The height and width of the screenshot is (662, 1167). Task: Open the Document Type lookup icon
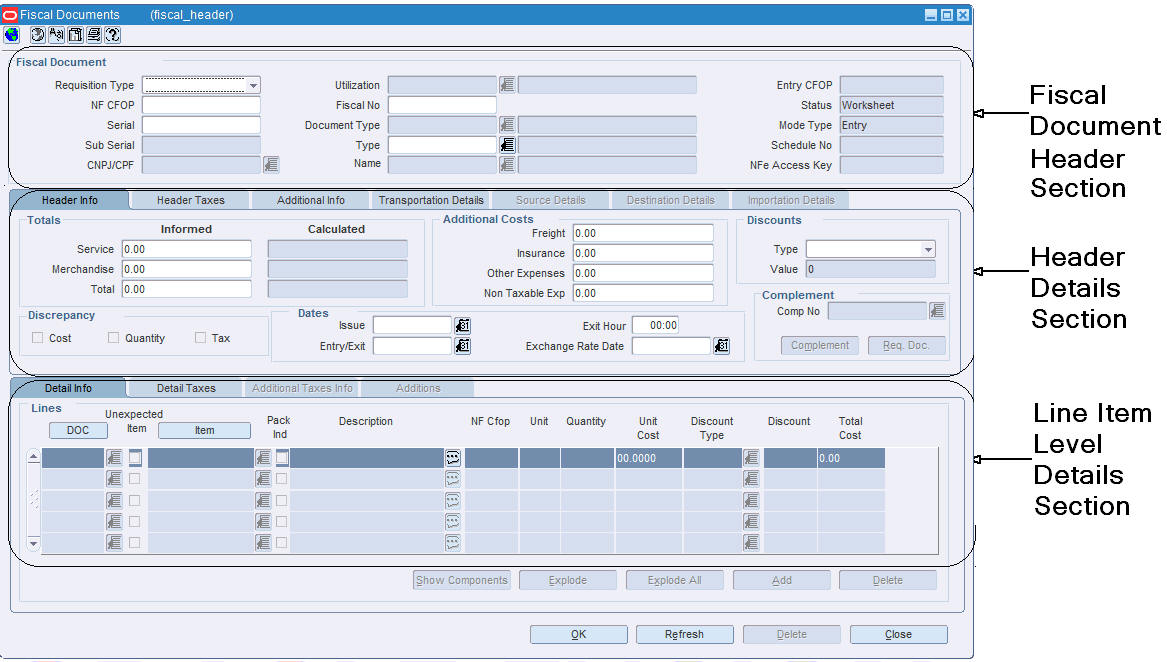[507, 125]
